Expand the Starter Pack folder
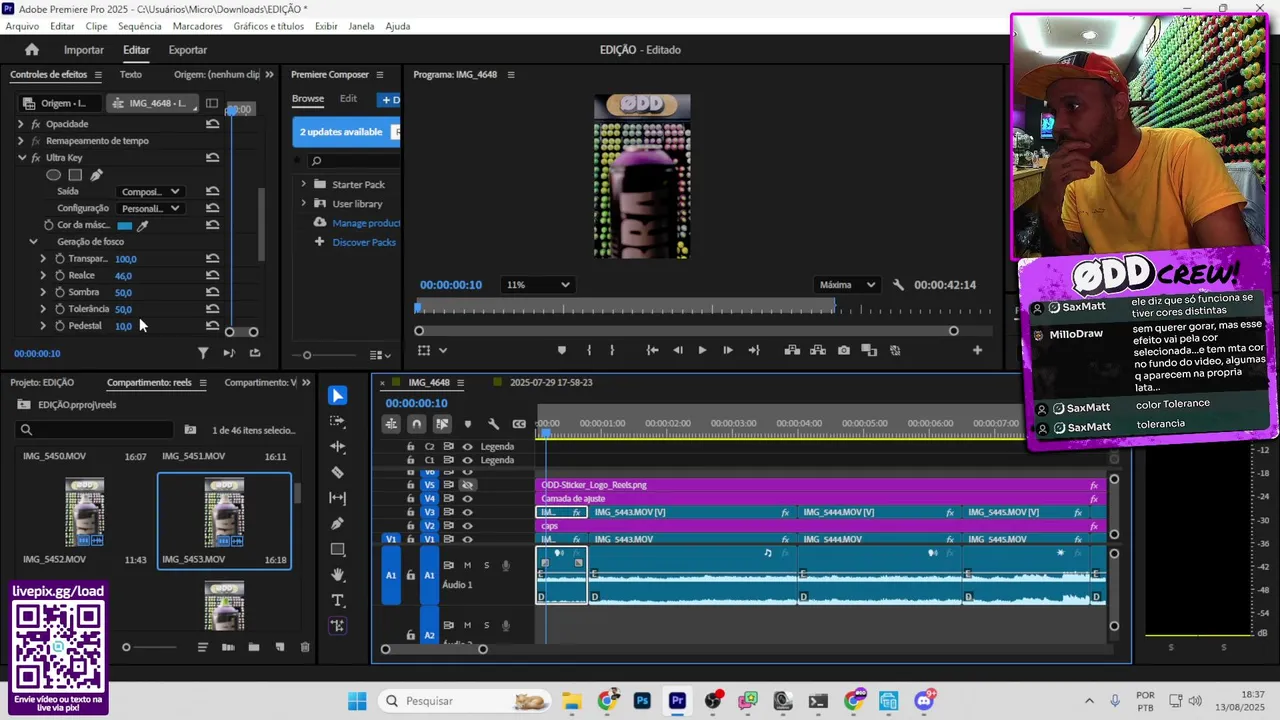1280x720 pixels. (303, 185)
